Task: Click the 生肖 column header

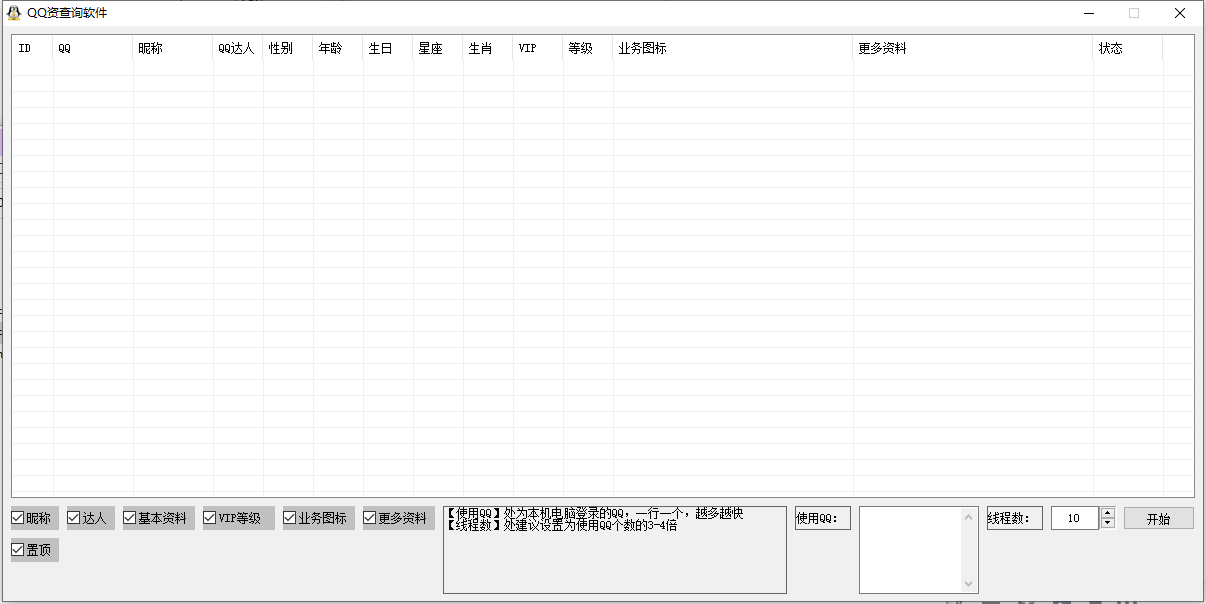Action: click(488, 48)
